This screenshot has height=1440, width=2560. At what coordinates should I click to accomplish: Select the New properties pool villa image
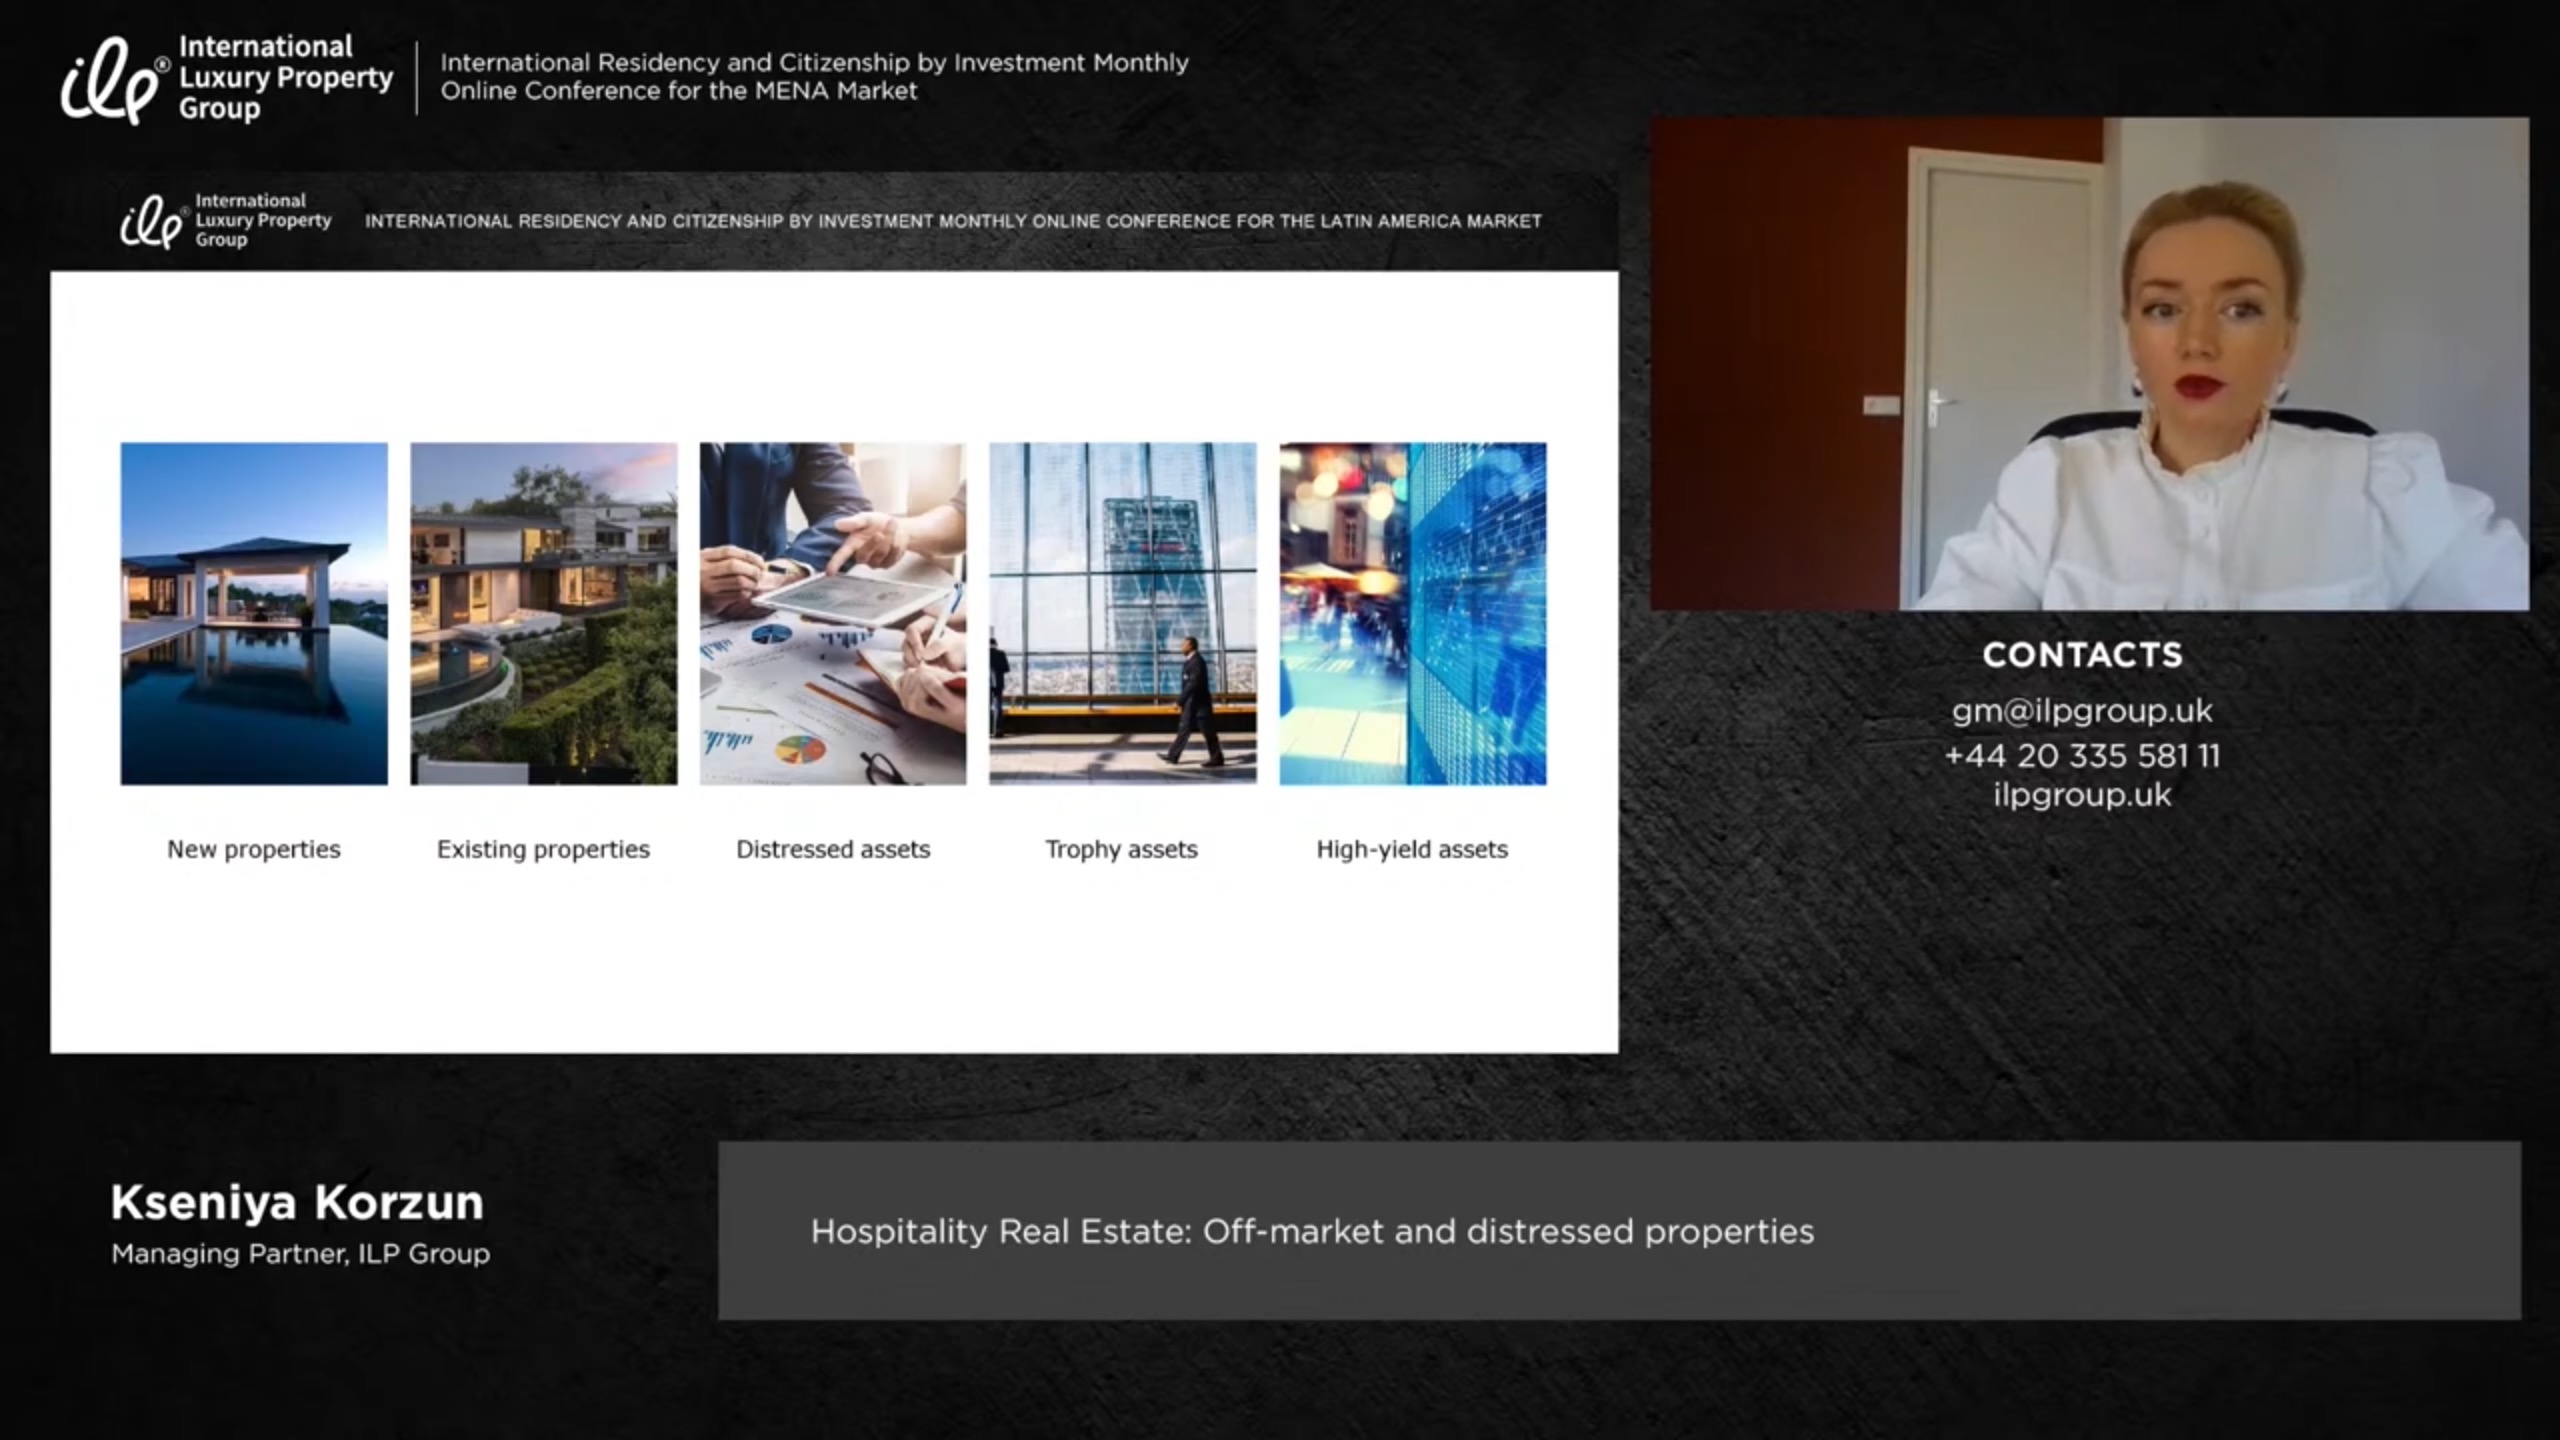254,613
